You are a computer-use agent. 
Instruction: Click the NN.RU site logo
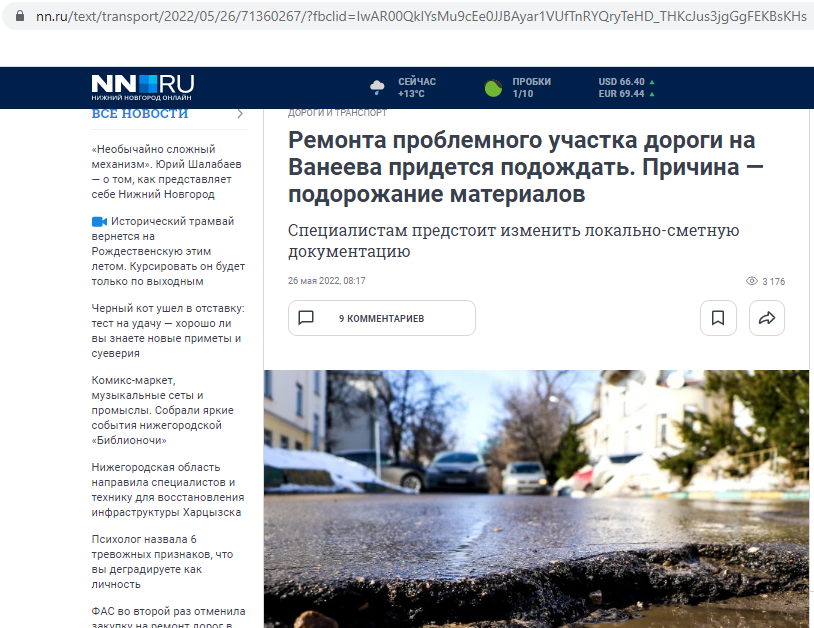click(142, 87)
